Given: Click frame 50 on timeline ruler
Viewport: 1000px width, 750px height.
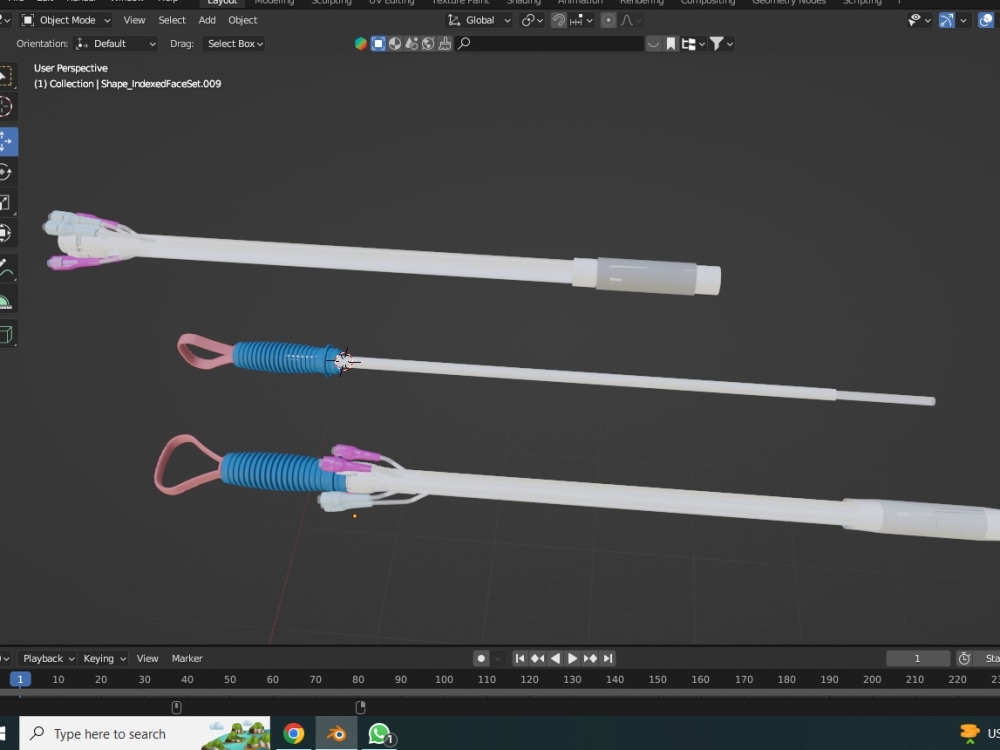Looking at the screenshot, I should coord(230,679).
